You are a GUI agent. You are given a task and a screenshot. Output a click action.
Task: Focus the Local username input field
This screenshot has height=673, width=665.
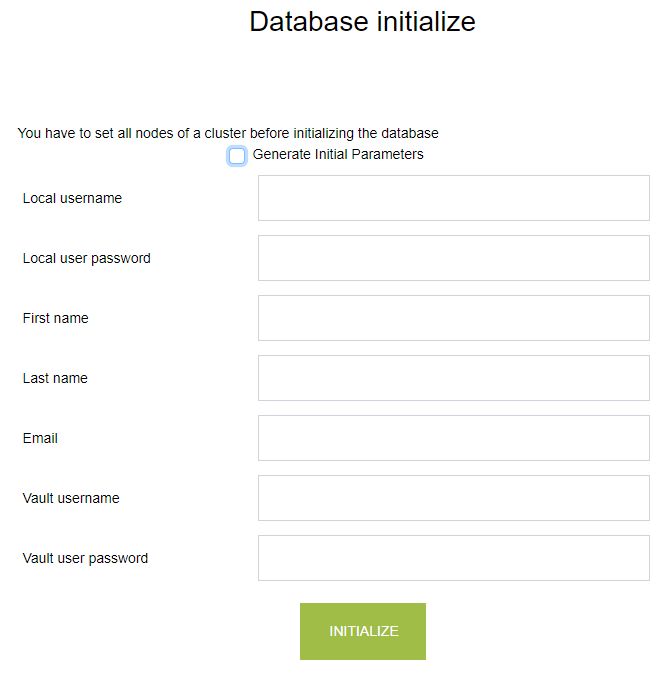pyautogui.click(x=453, y=198)
